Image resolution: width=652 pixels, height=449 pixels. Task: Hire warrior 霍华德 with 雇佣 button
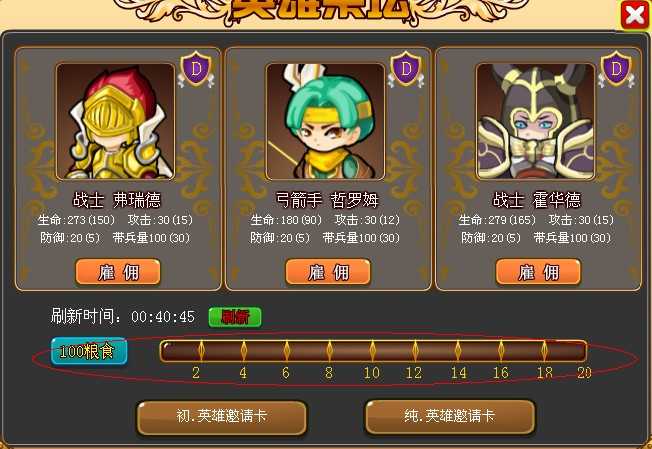(x=538, y=272)
